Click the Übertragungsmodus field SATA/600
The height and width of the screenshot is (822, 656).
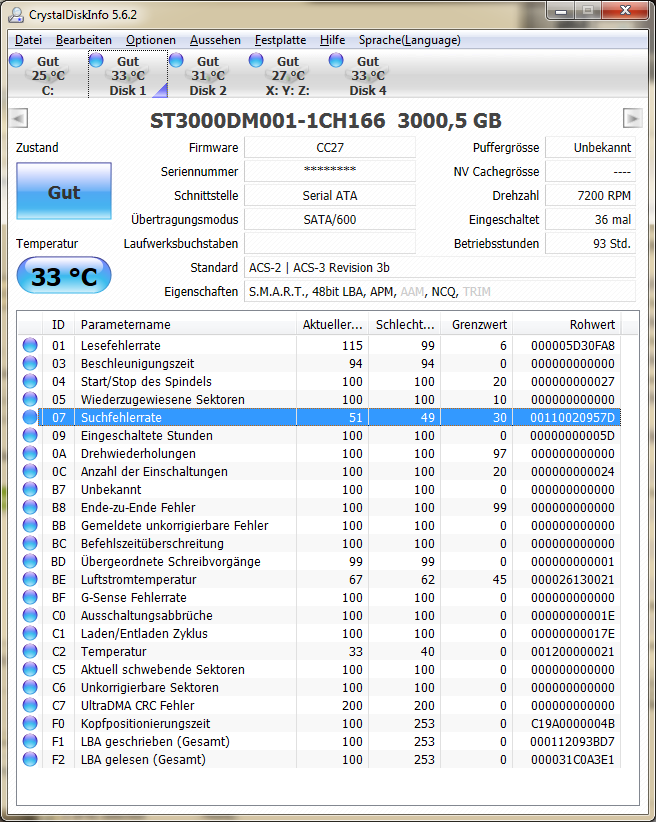point(330,220)
